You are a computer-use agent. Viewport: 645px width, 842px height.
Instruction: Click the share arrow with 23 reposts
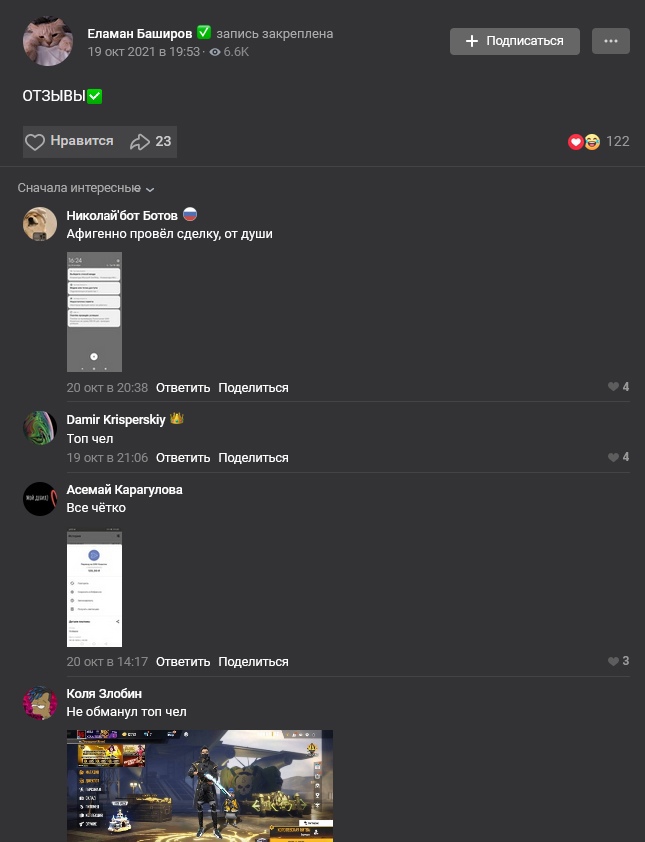click(x=150, y=141)
